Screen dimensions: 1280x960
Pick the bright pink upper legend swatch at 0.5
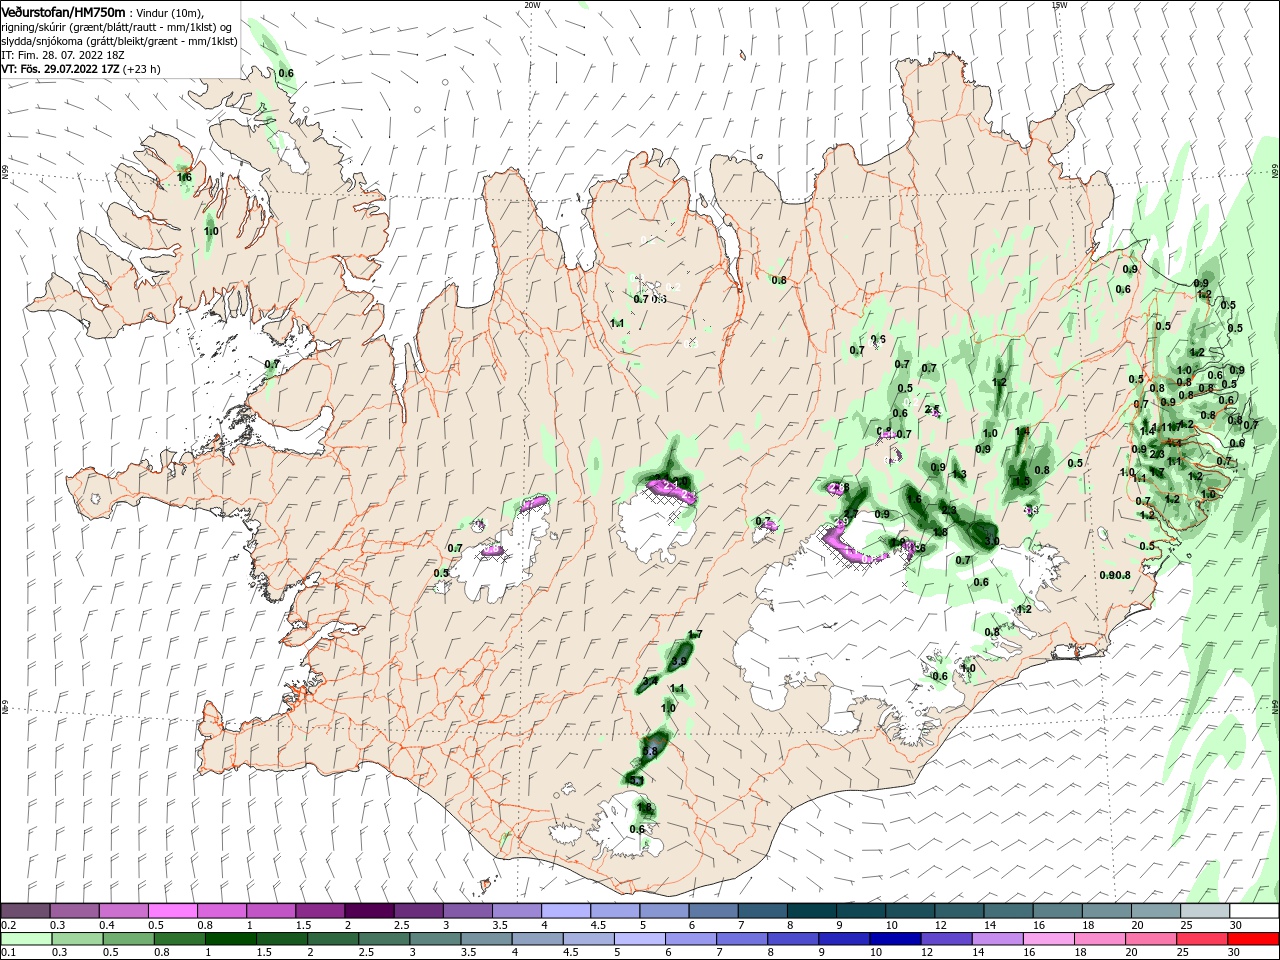(172, 911)
